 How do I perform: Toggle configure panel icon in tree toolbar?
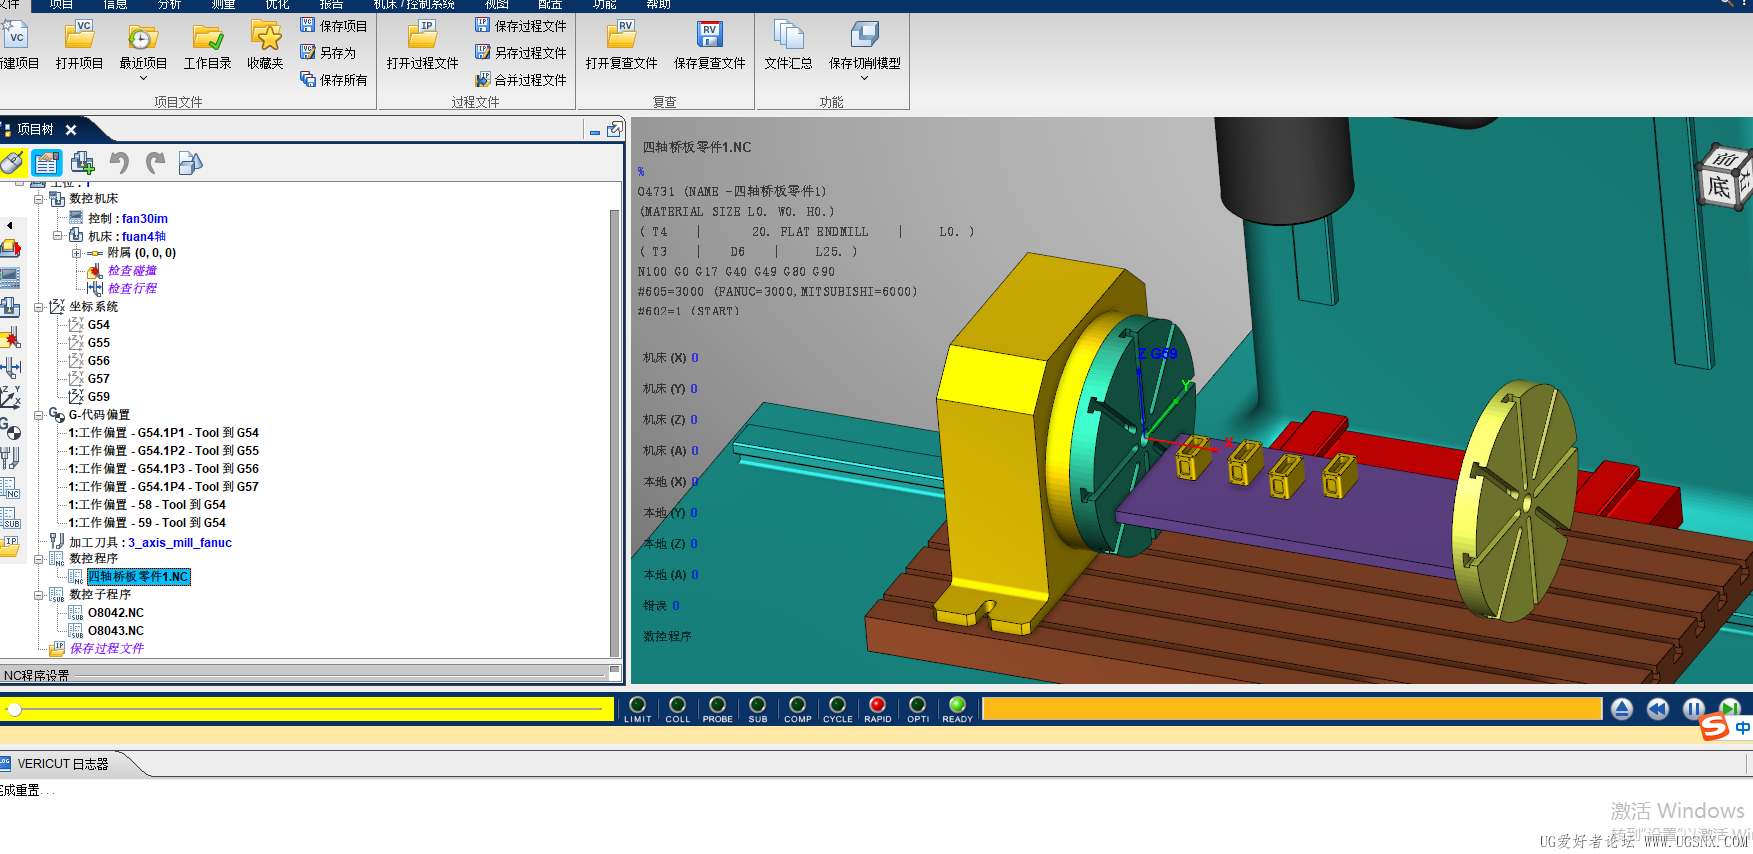click(x=47, y=163)
